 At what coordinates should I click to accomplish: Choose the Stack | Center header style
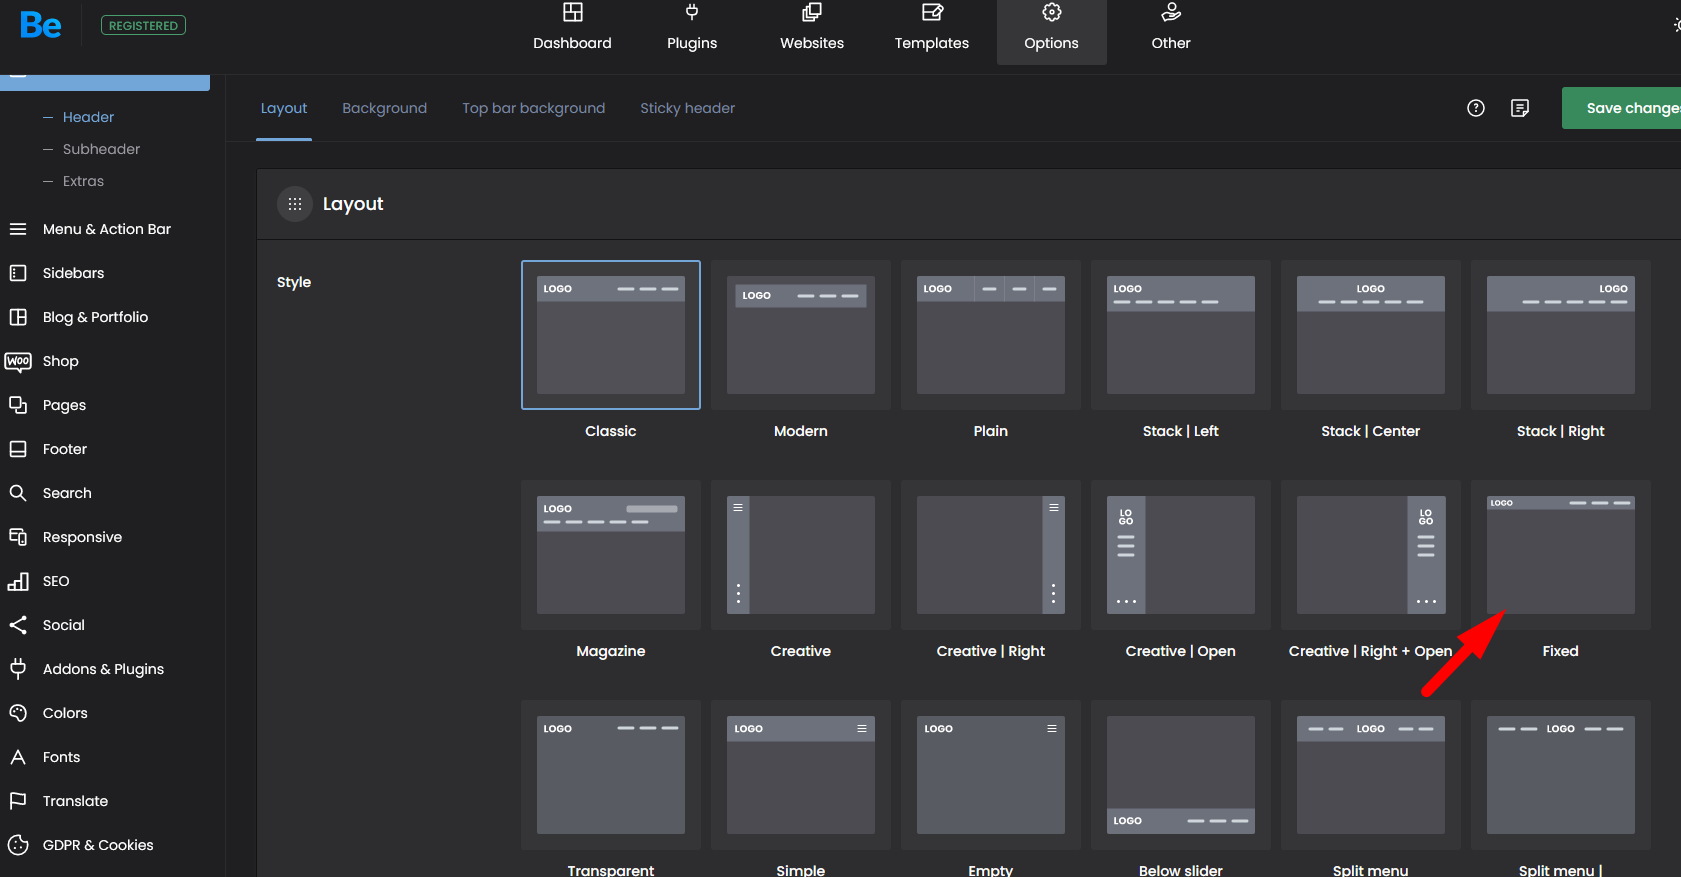click(x=1371, y=335)
